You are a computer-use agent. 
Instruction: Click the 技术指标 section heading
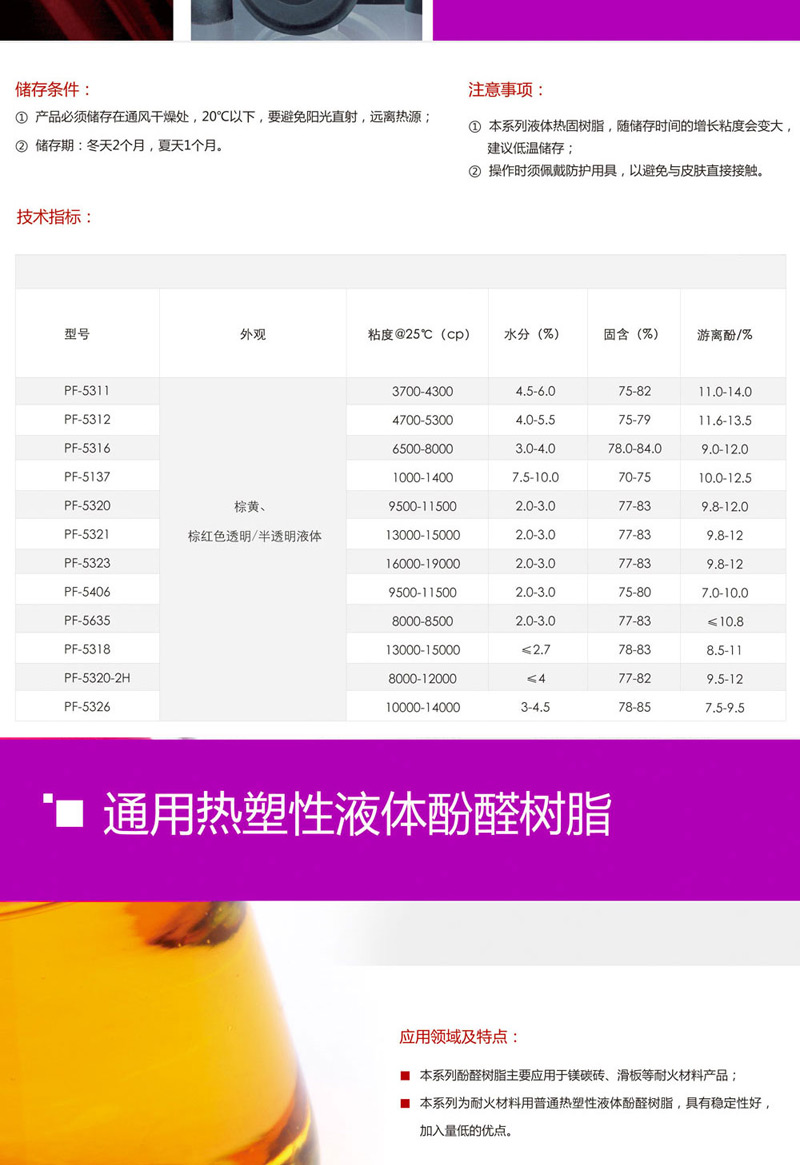pyautogui.click(x=54, y=217)
